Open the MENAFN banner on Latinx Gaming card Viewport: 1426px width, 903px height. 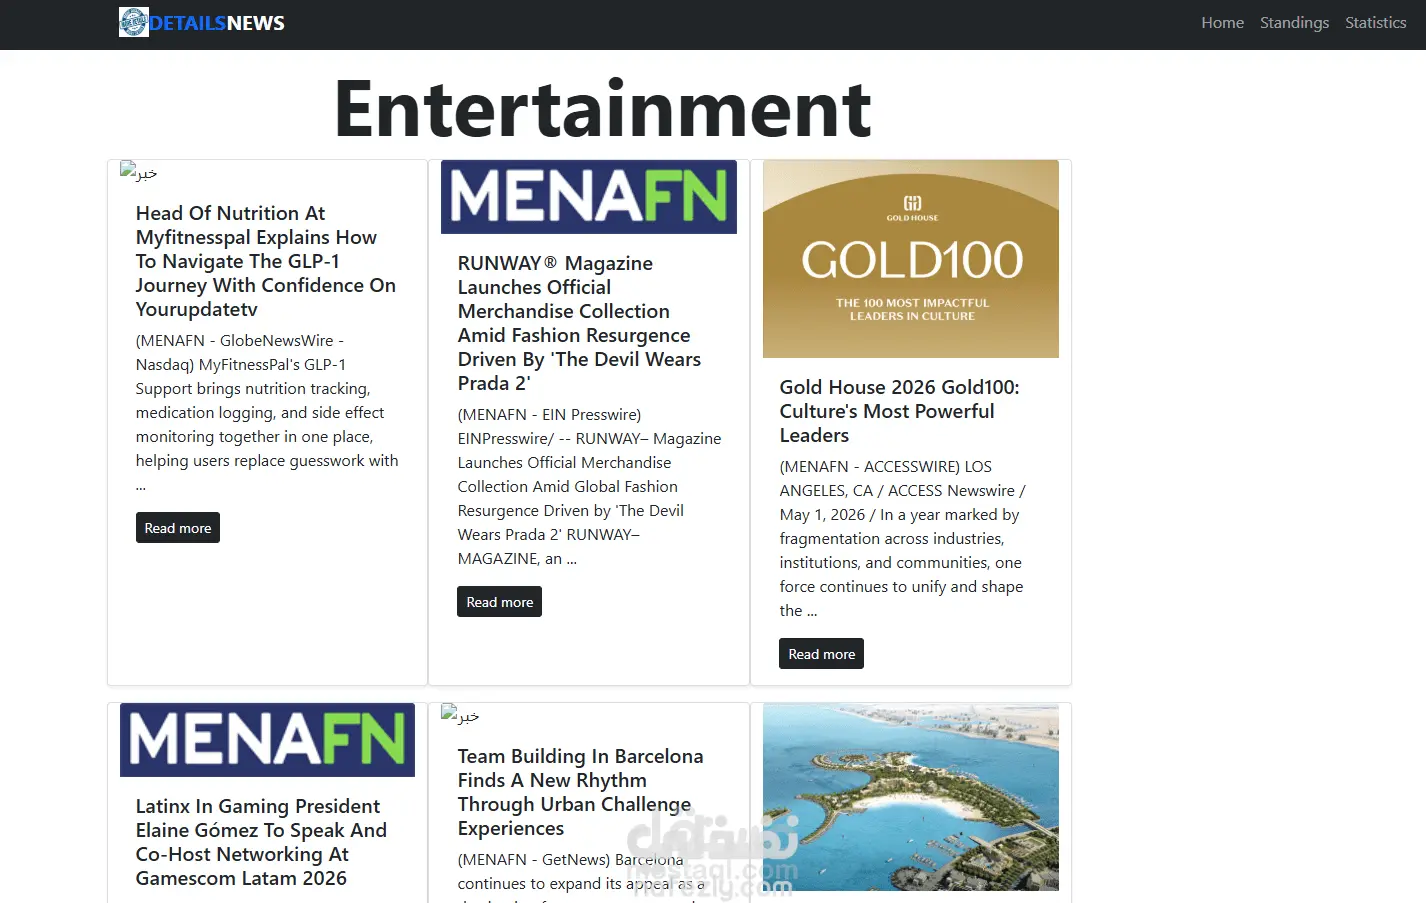point(267,740)
